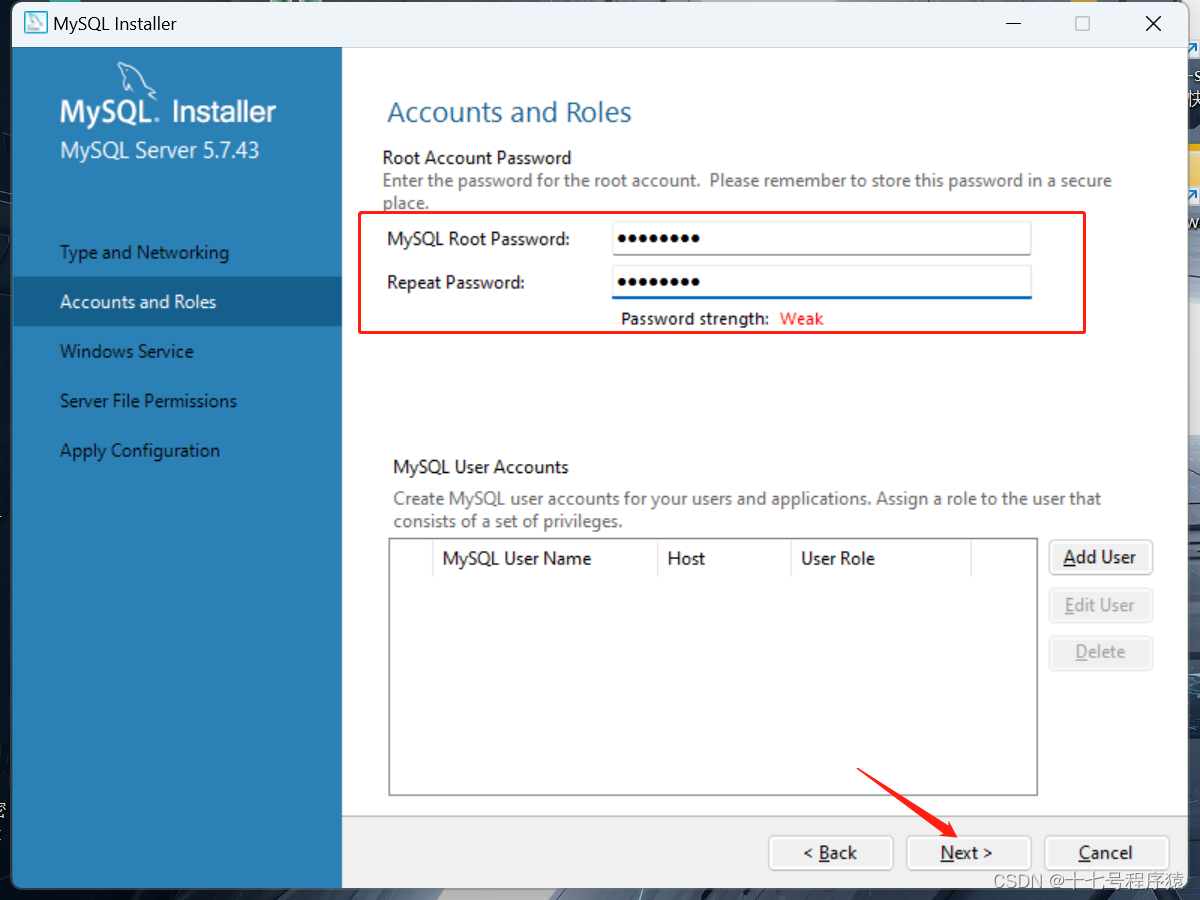Go to the Windows Service step
This screenshot has width=1200, height=900.
click(x=127, y=352)
